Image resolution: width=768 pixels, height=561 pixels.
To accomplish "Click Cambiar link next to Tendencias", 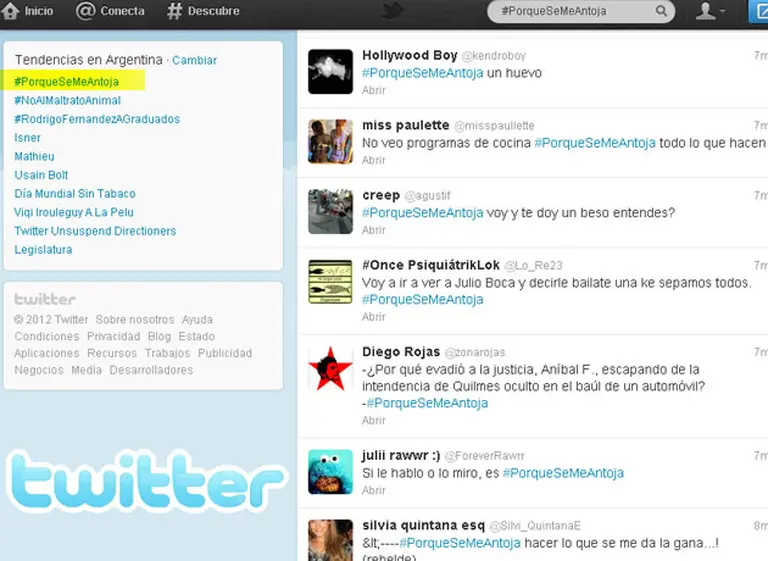I will point(194,60).
